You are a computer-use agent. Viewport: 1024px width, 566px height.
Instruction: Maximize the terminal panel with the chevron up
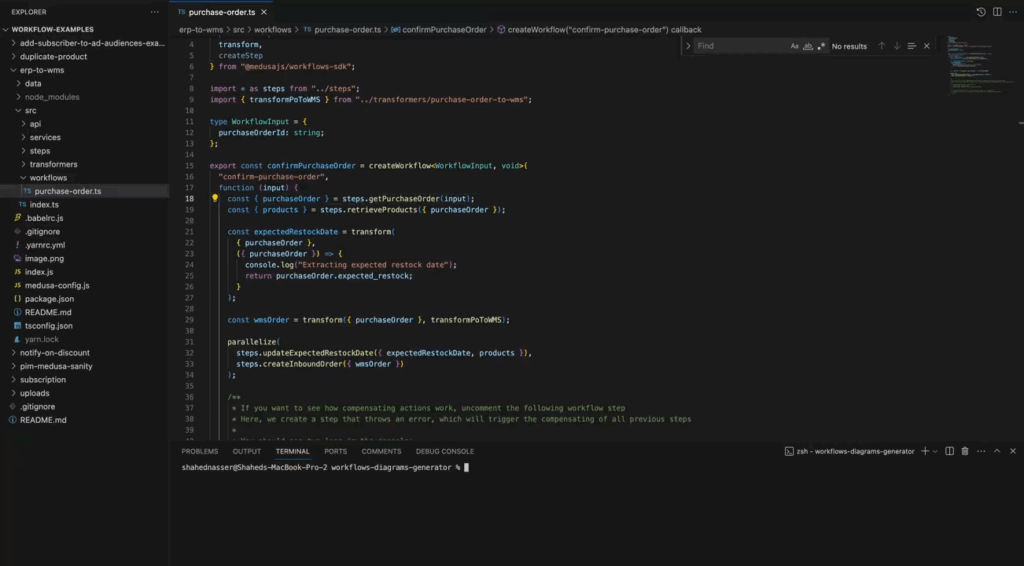coord(997,451)
